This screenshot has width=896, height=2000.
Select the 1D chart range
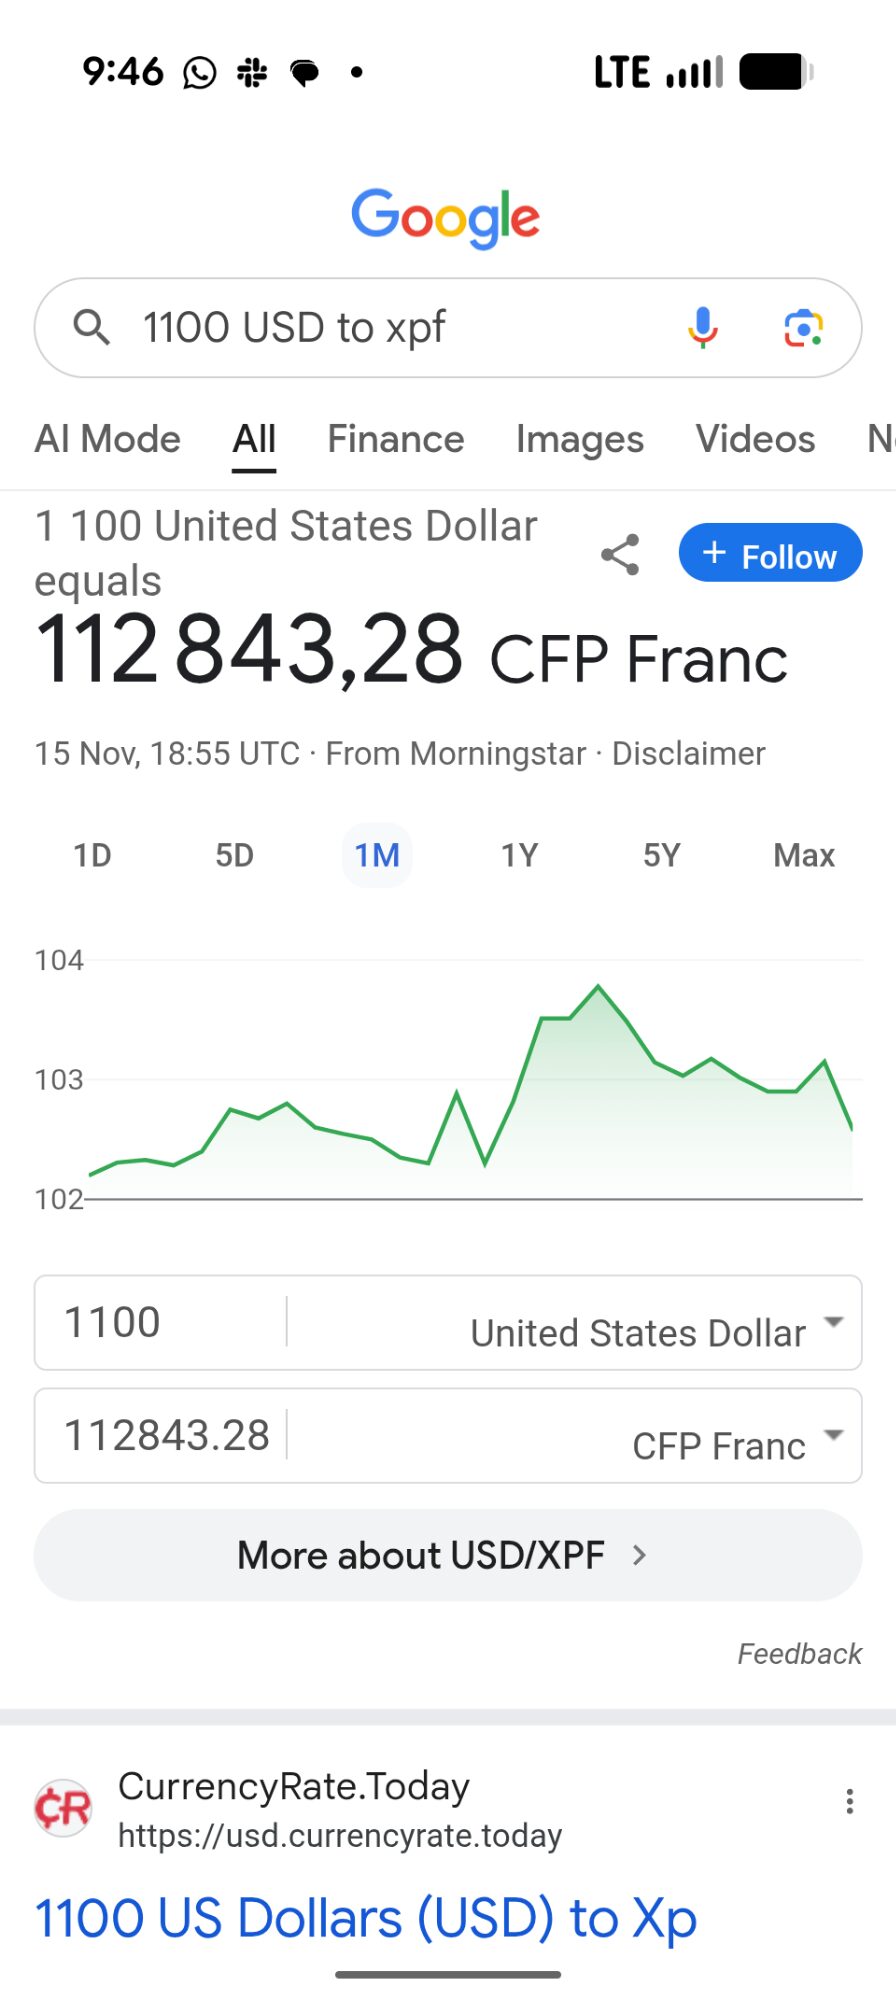[92, 856]
